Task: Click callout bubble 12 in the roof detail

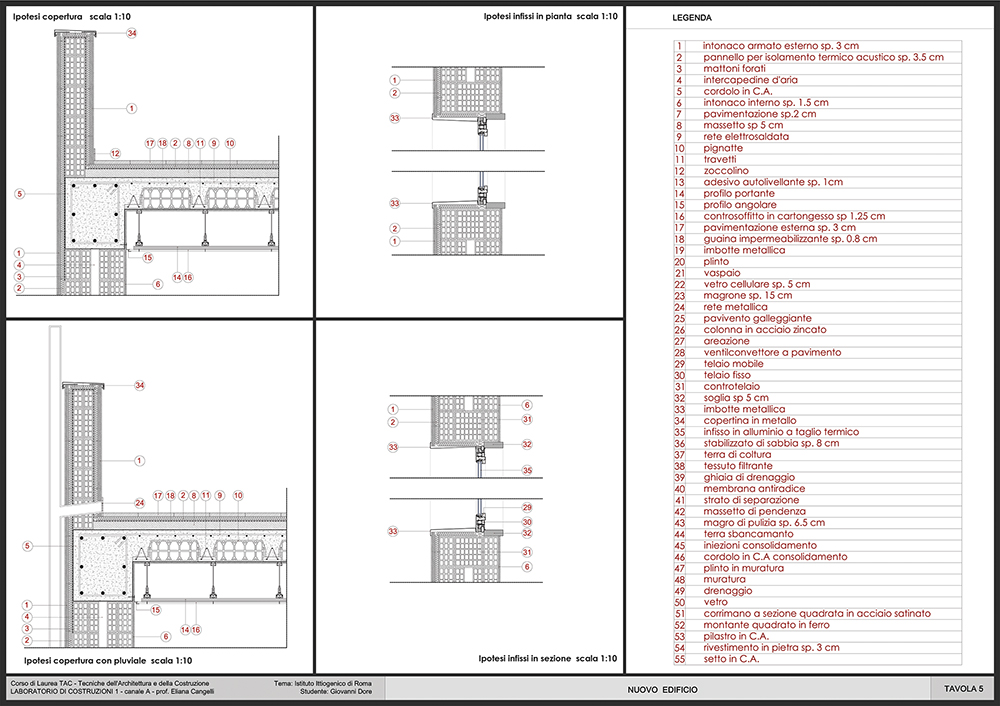Action: tap(116, 154)
